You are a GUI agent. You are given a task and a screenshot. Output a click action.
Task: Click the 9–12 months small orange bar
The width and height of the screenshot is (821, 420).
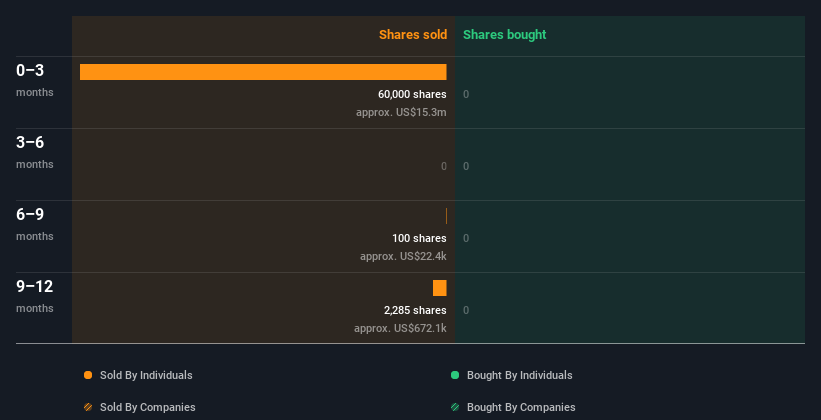click(x=440, y=288)
